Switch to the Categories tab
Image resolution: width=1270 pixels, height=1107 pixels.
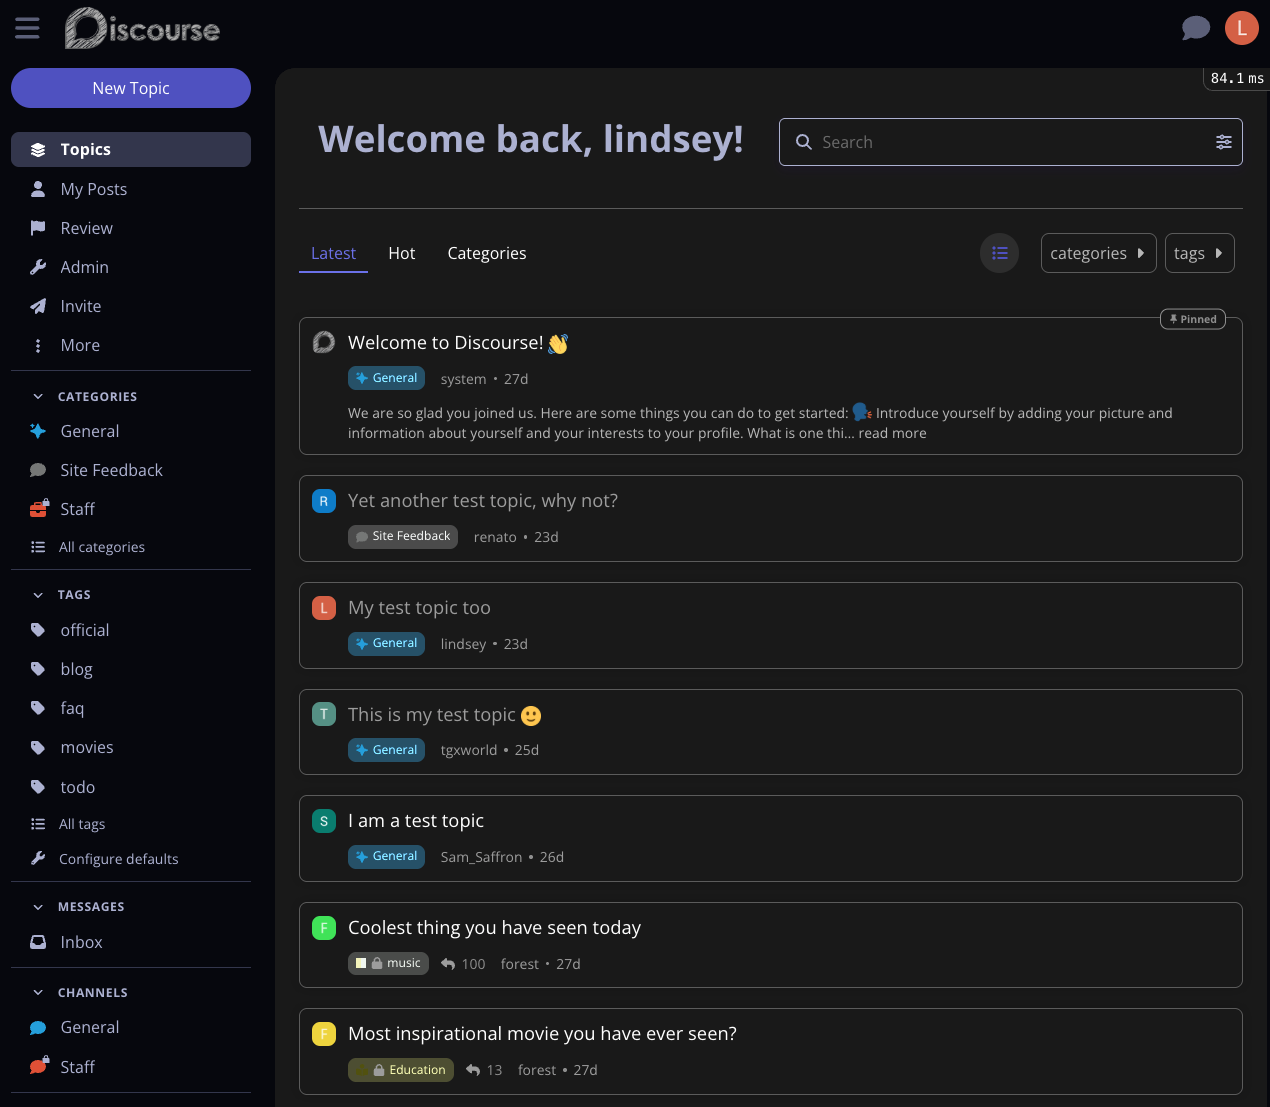[x=486, y=253]
